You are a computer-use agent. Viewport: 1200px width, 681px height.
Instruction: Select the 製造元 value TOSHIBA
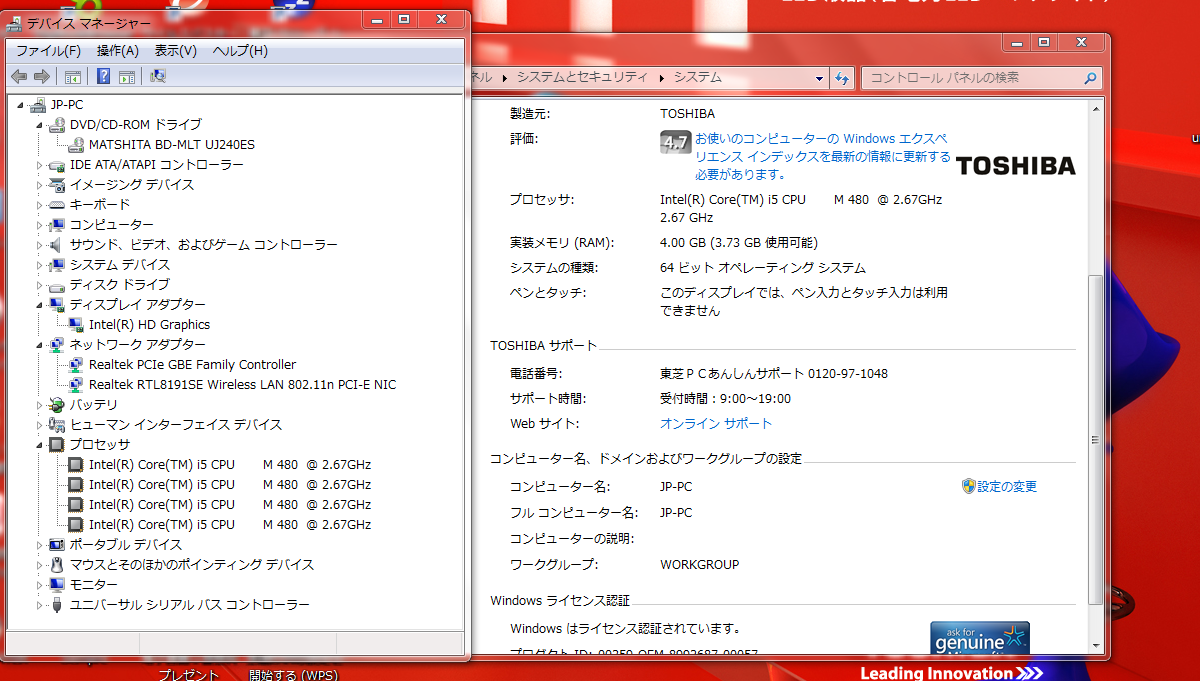[x=688, y=114]
